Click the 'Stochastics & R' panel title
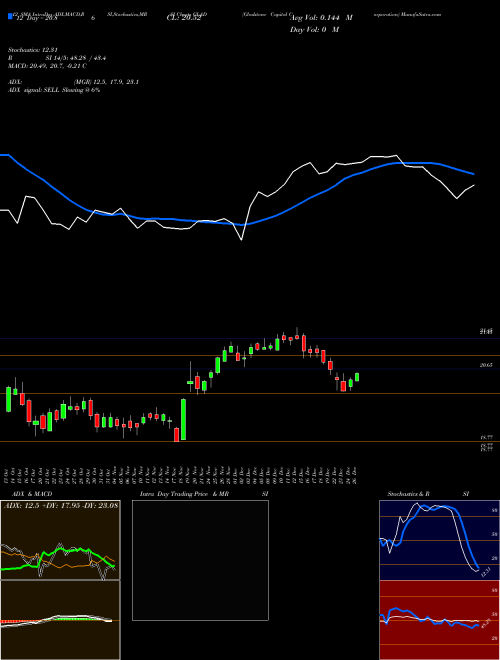The image size is (500, 660). point(408,494)
